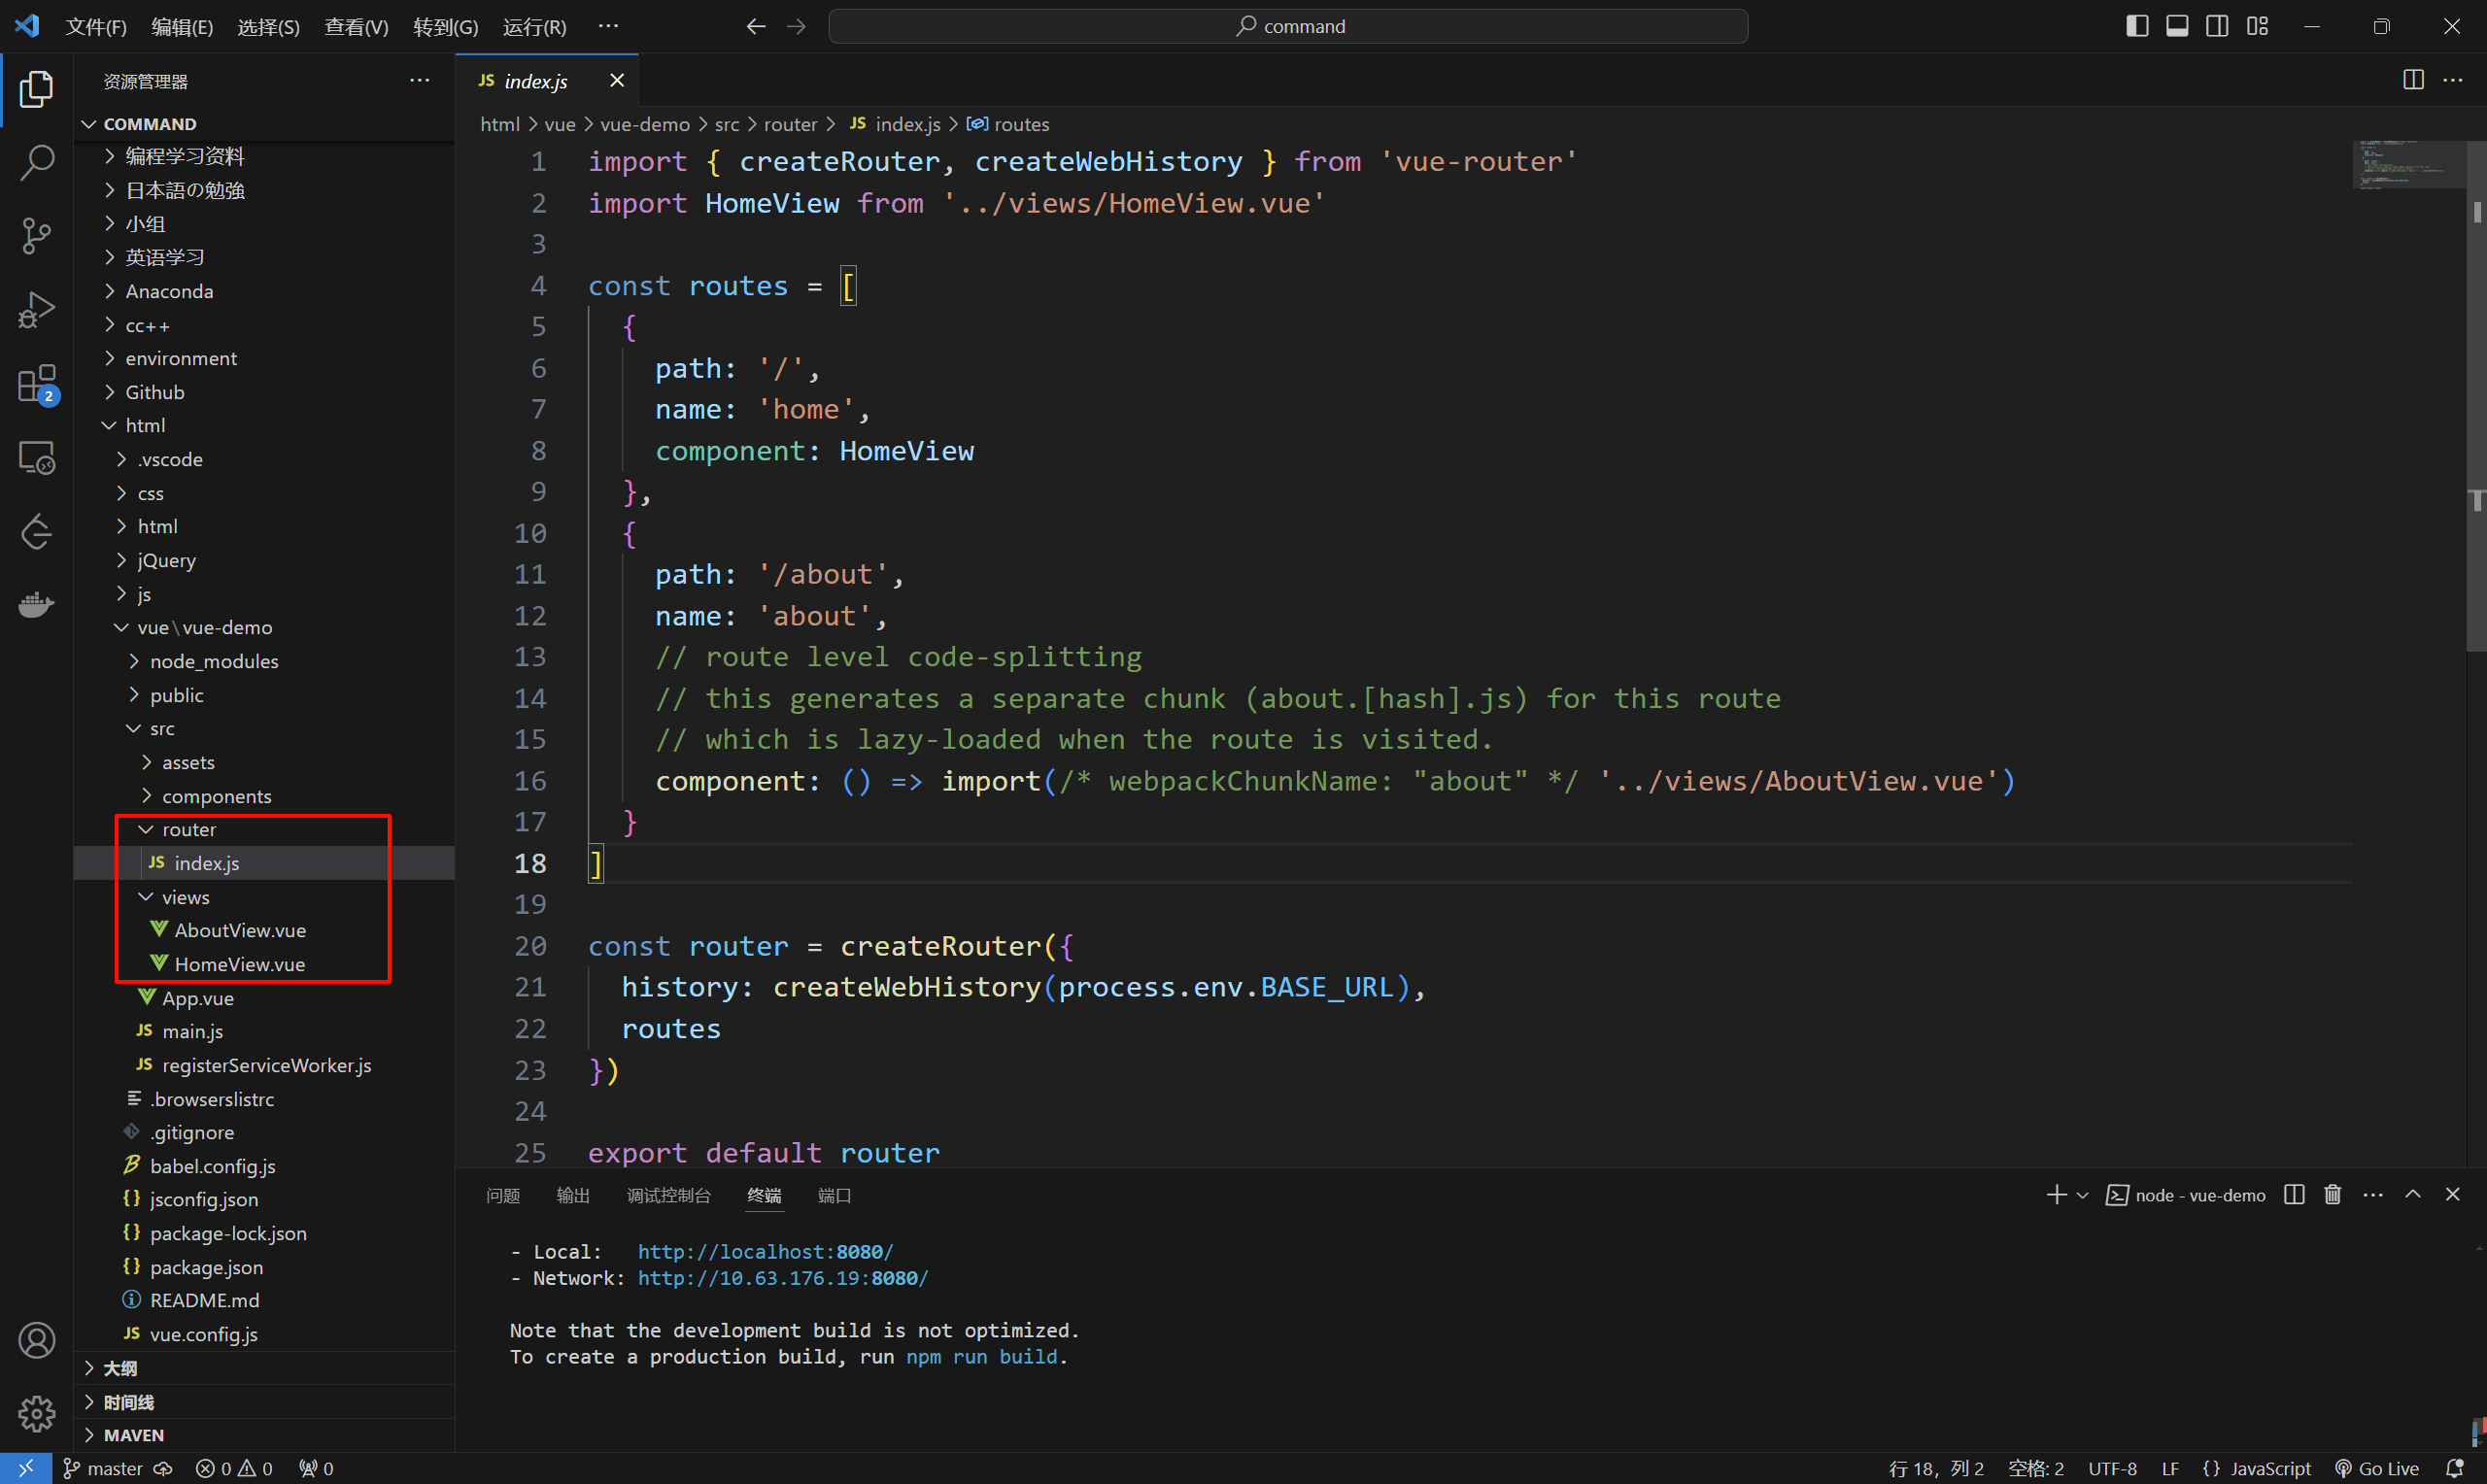Open the Extensions view
Image resolution: width=2487 pixels, height=1484 pixels.
[x=37, y=384]
